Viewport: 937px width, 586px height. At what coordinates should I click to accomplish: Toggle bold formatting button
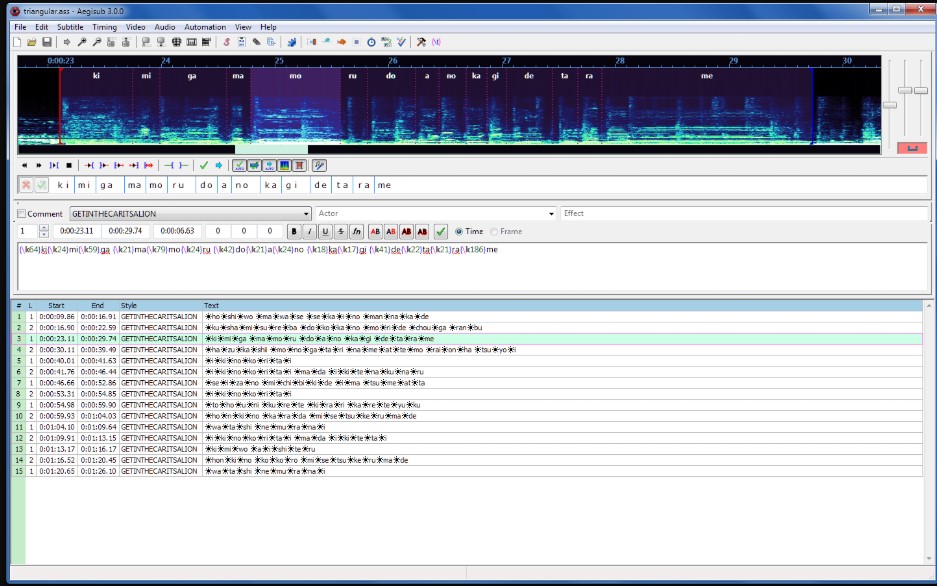[x=294, y=232]
